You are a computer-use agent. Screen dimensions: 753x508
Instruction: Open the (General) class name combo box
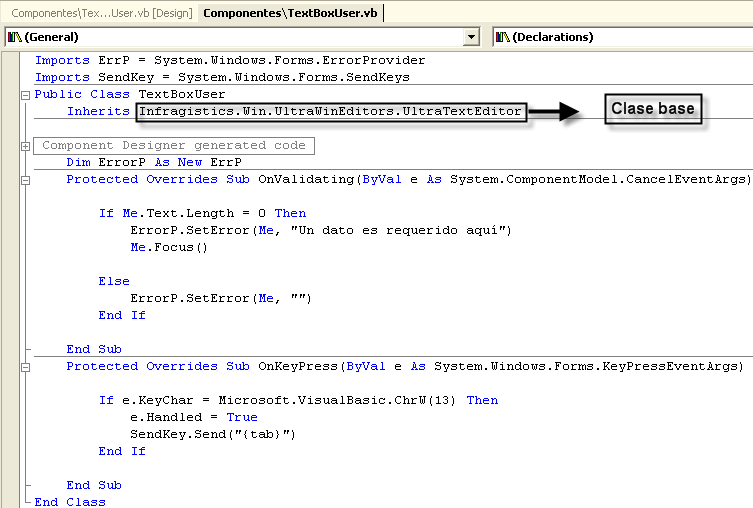(243, 37)
